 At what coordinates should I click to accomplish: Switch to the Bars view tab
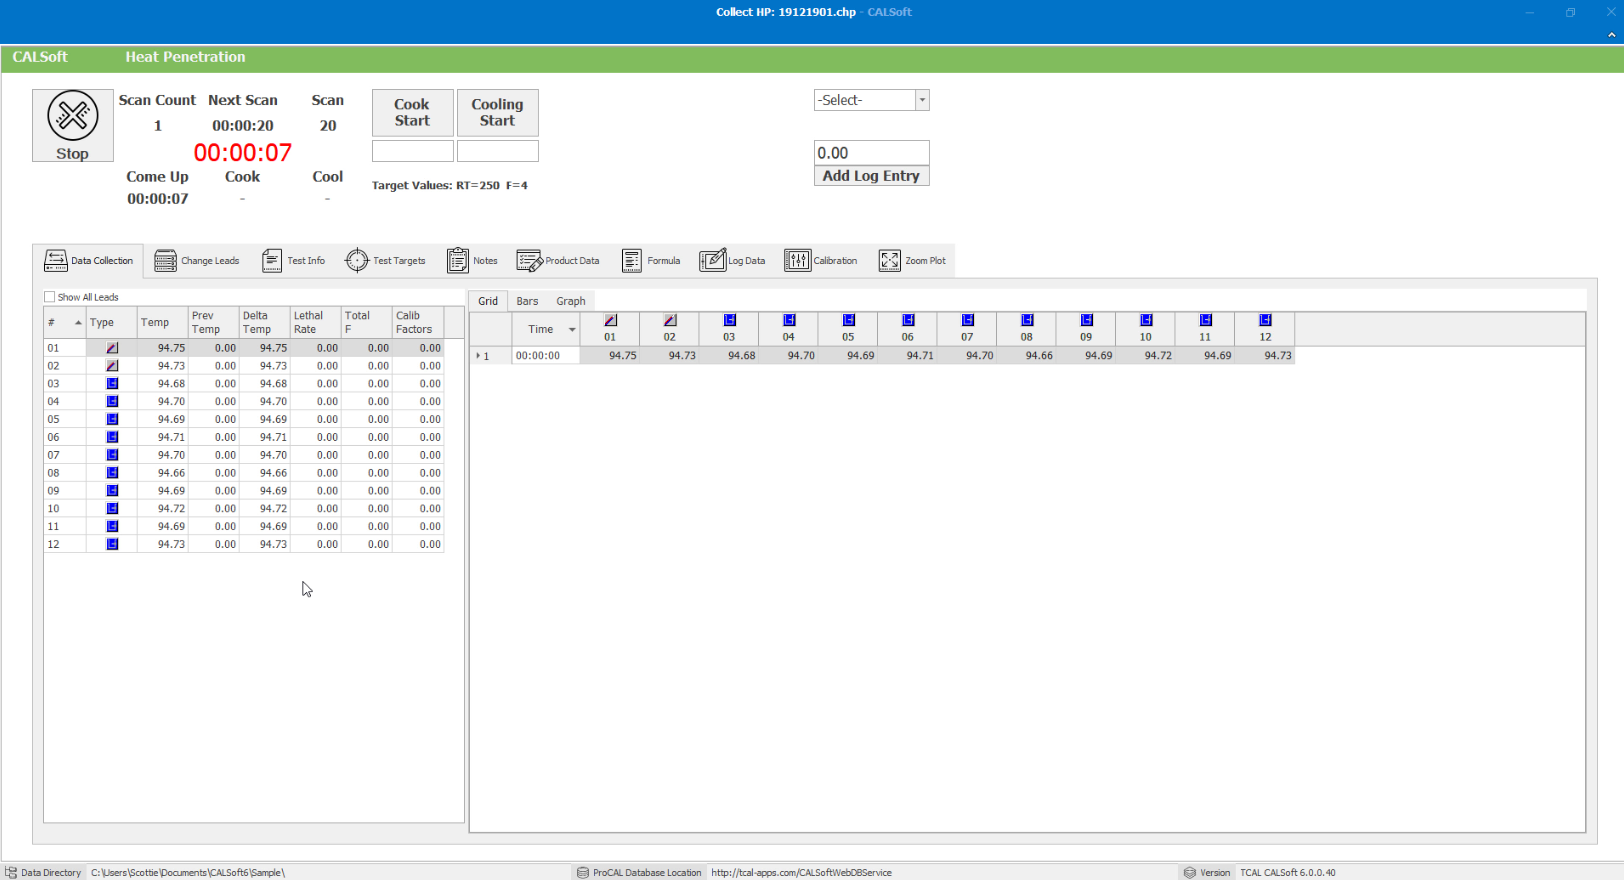527,301
